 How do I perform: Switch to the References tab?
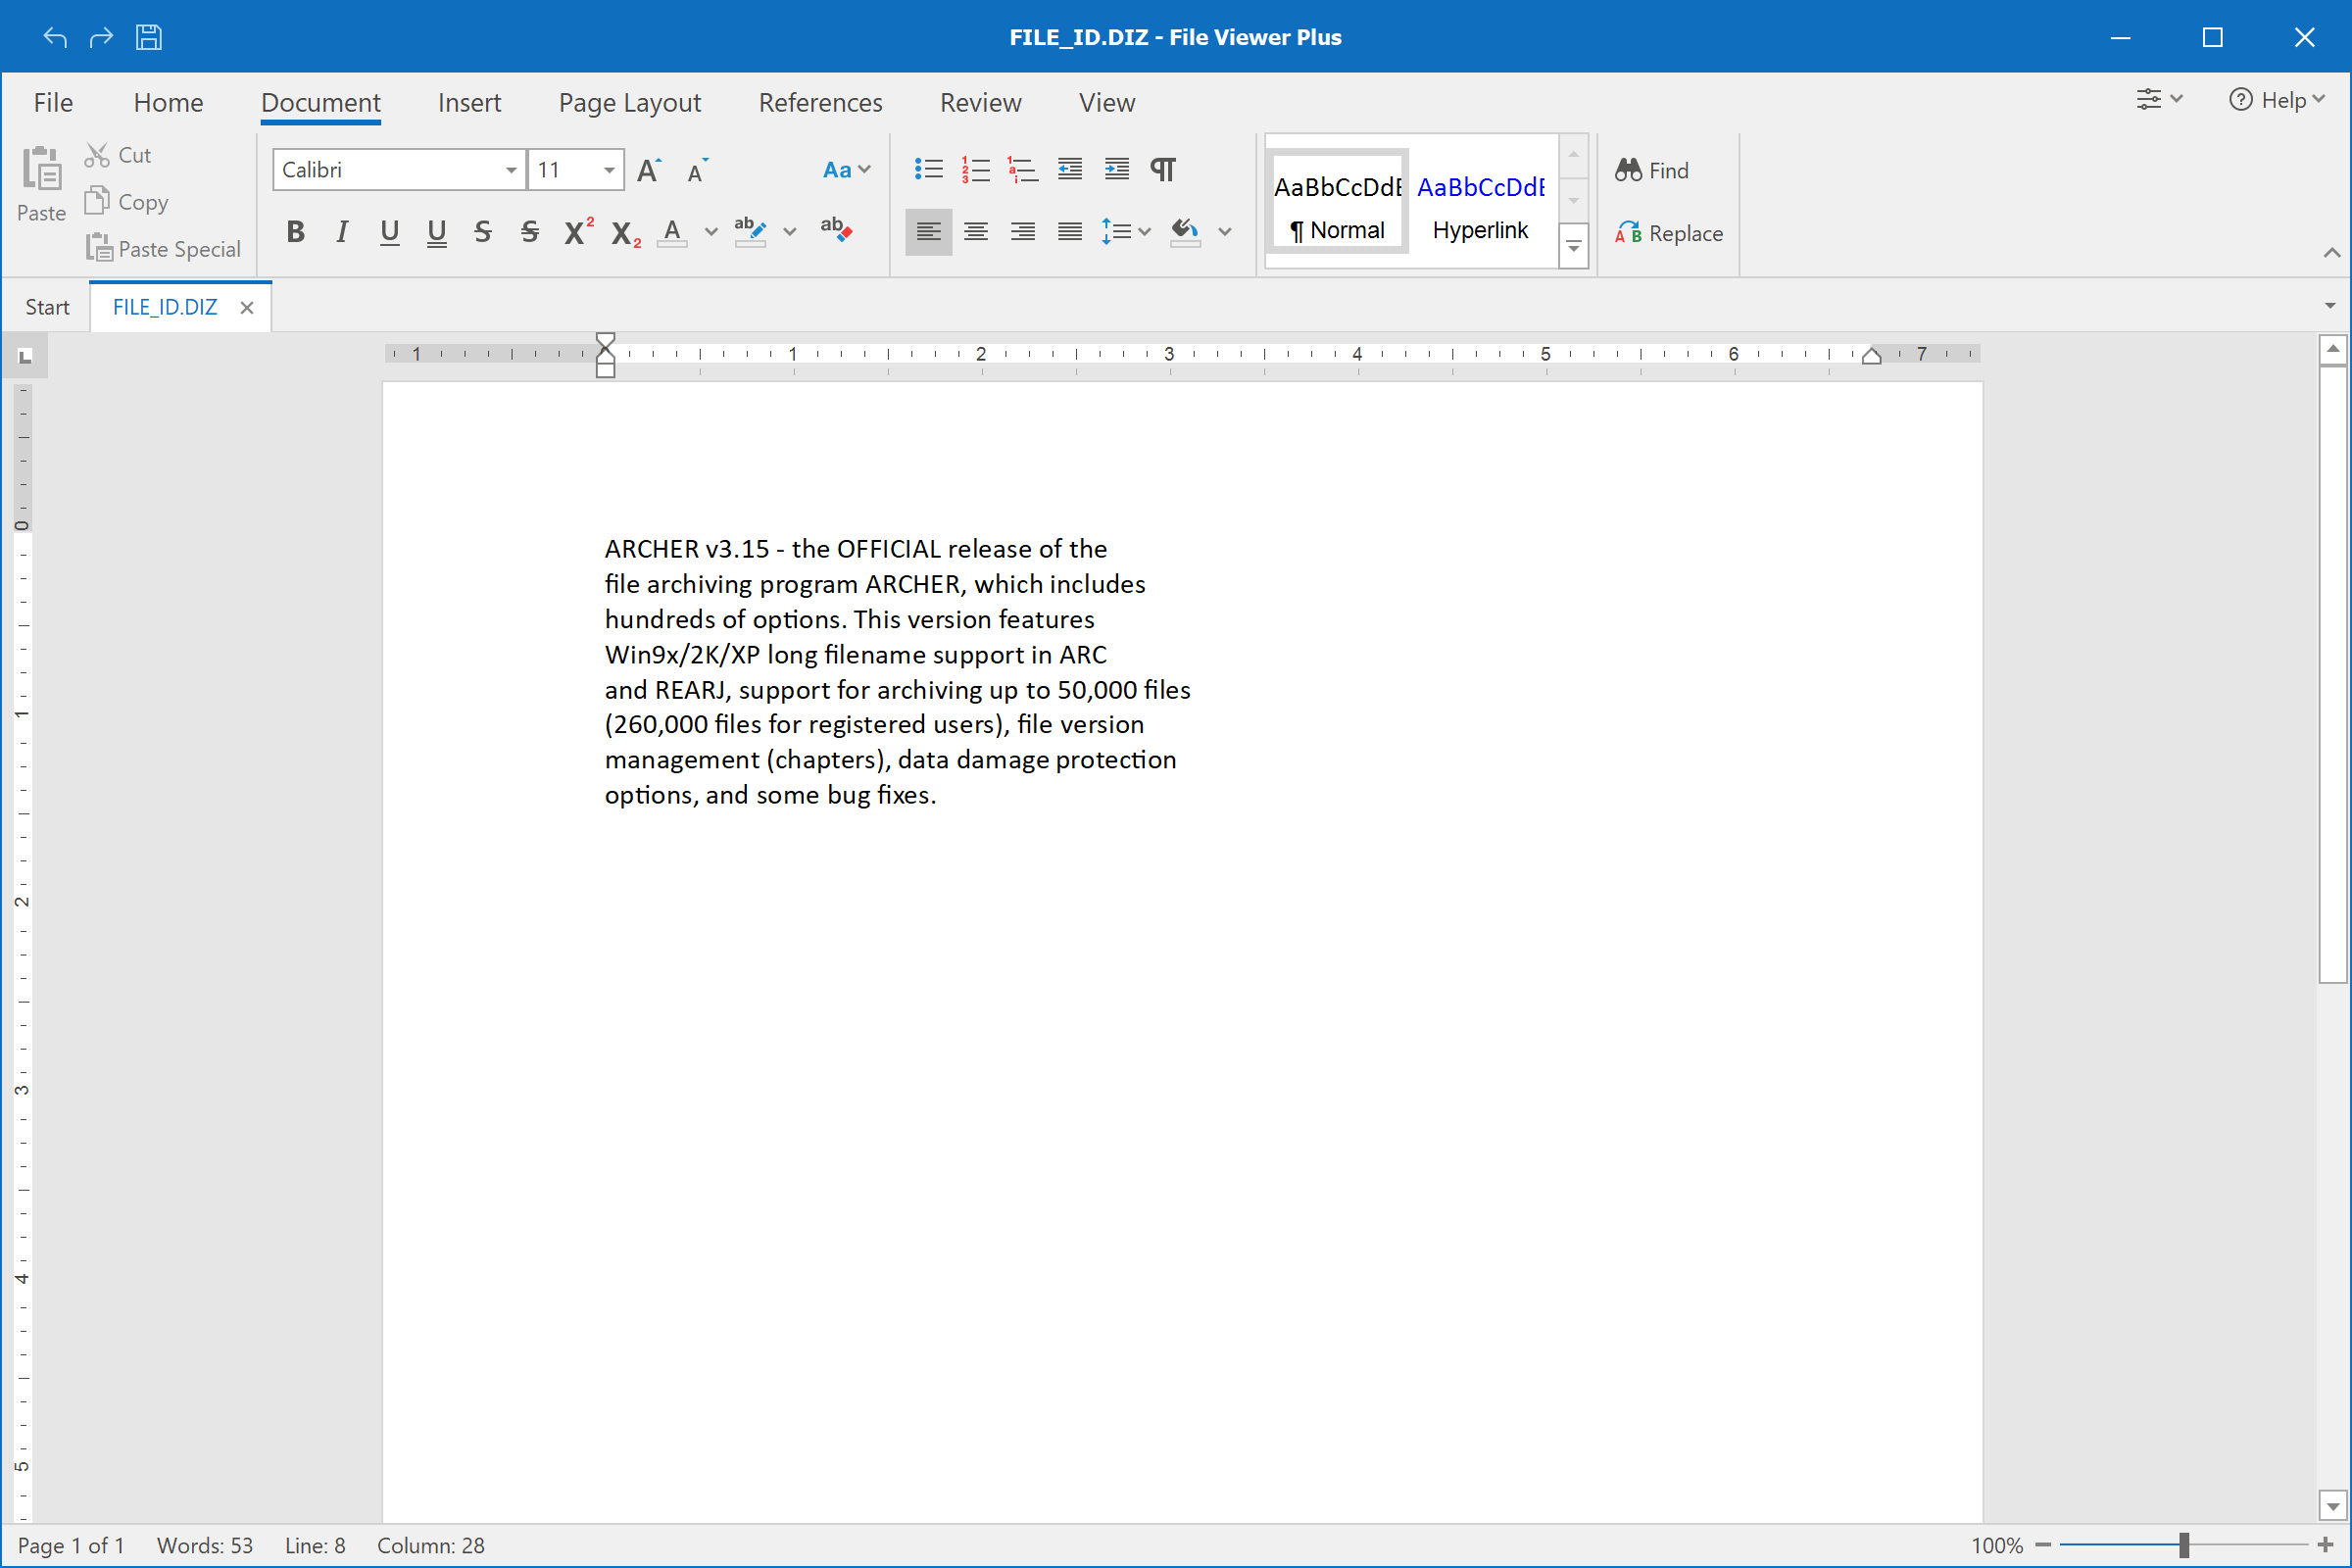(x=820, y=102)
